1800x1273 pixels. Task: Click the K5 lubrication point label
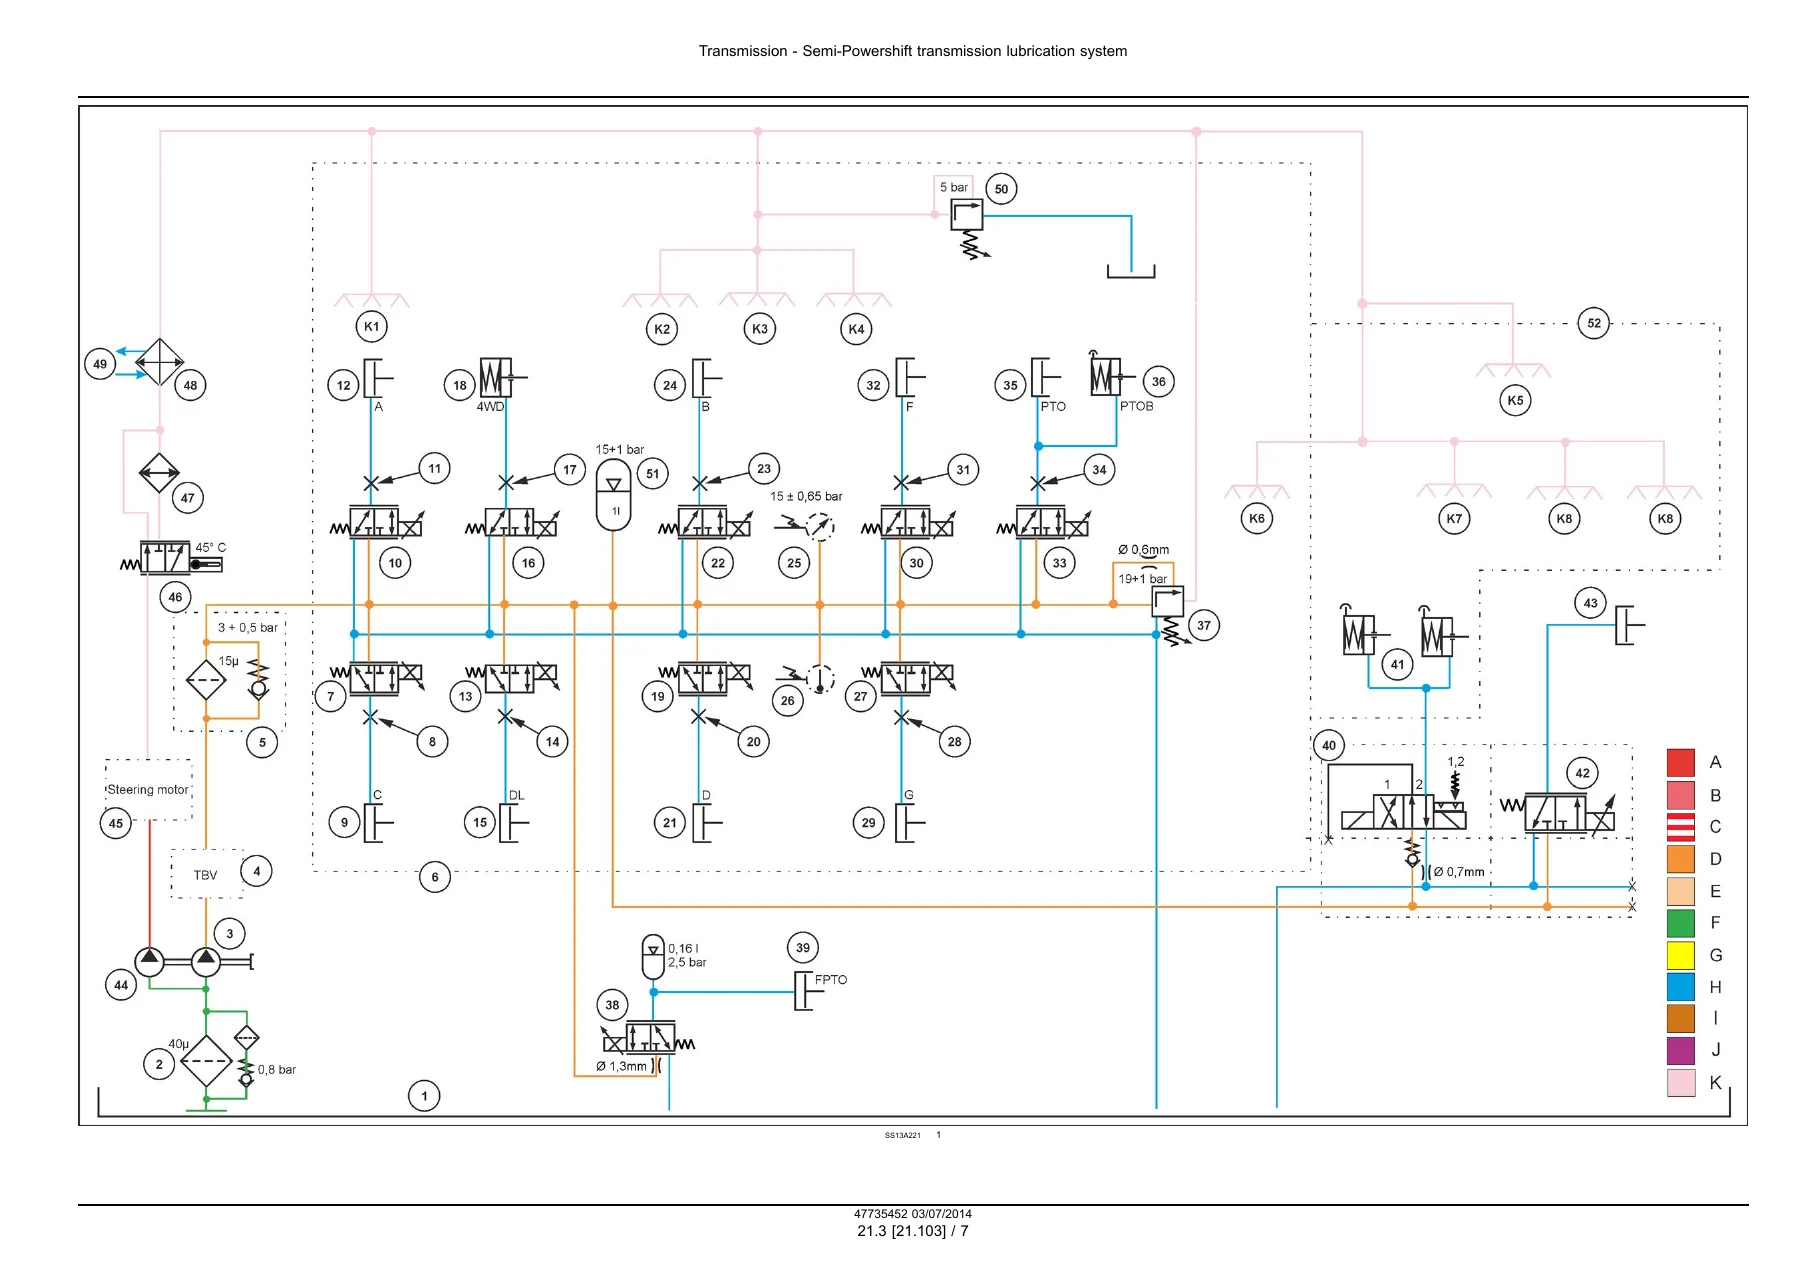1515,400
